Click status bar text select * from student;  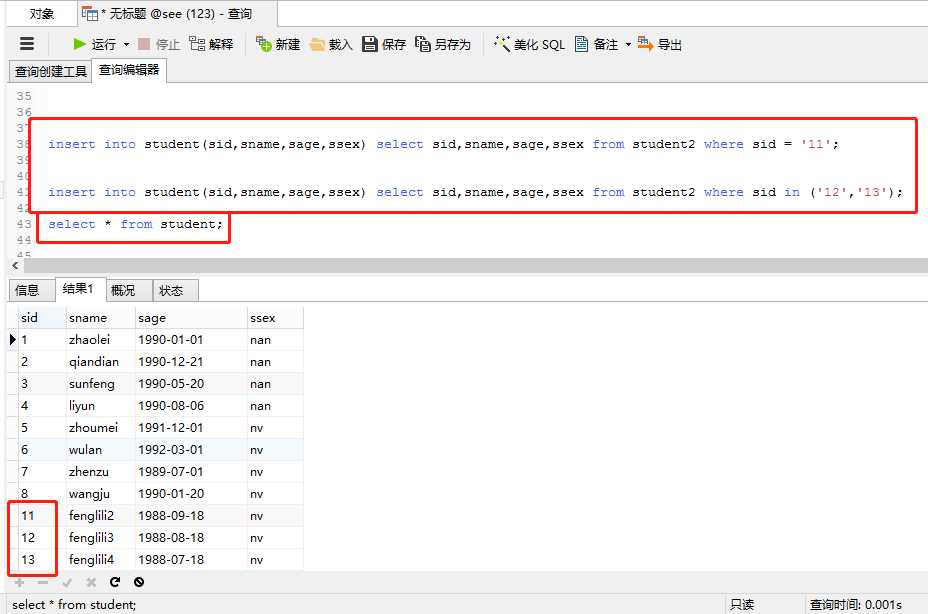74,605
